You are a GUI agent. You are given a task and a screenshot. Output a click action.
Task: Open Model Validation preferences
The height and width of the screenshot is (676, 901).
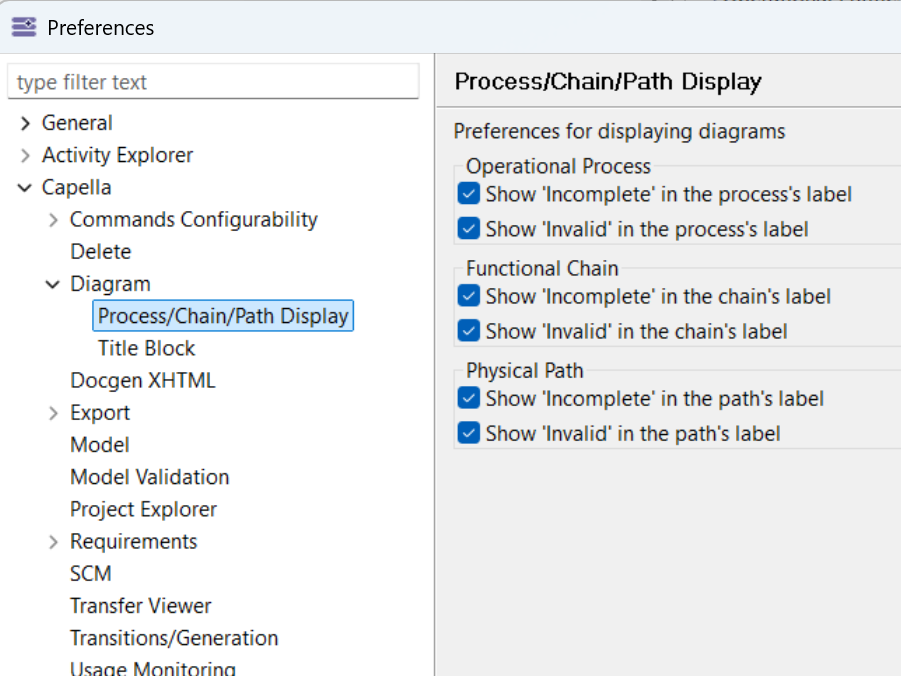click(150, 477)
